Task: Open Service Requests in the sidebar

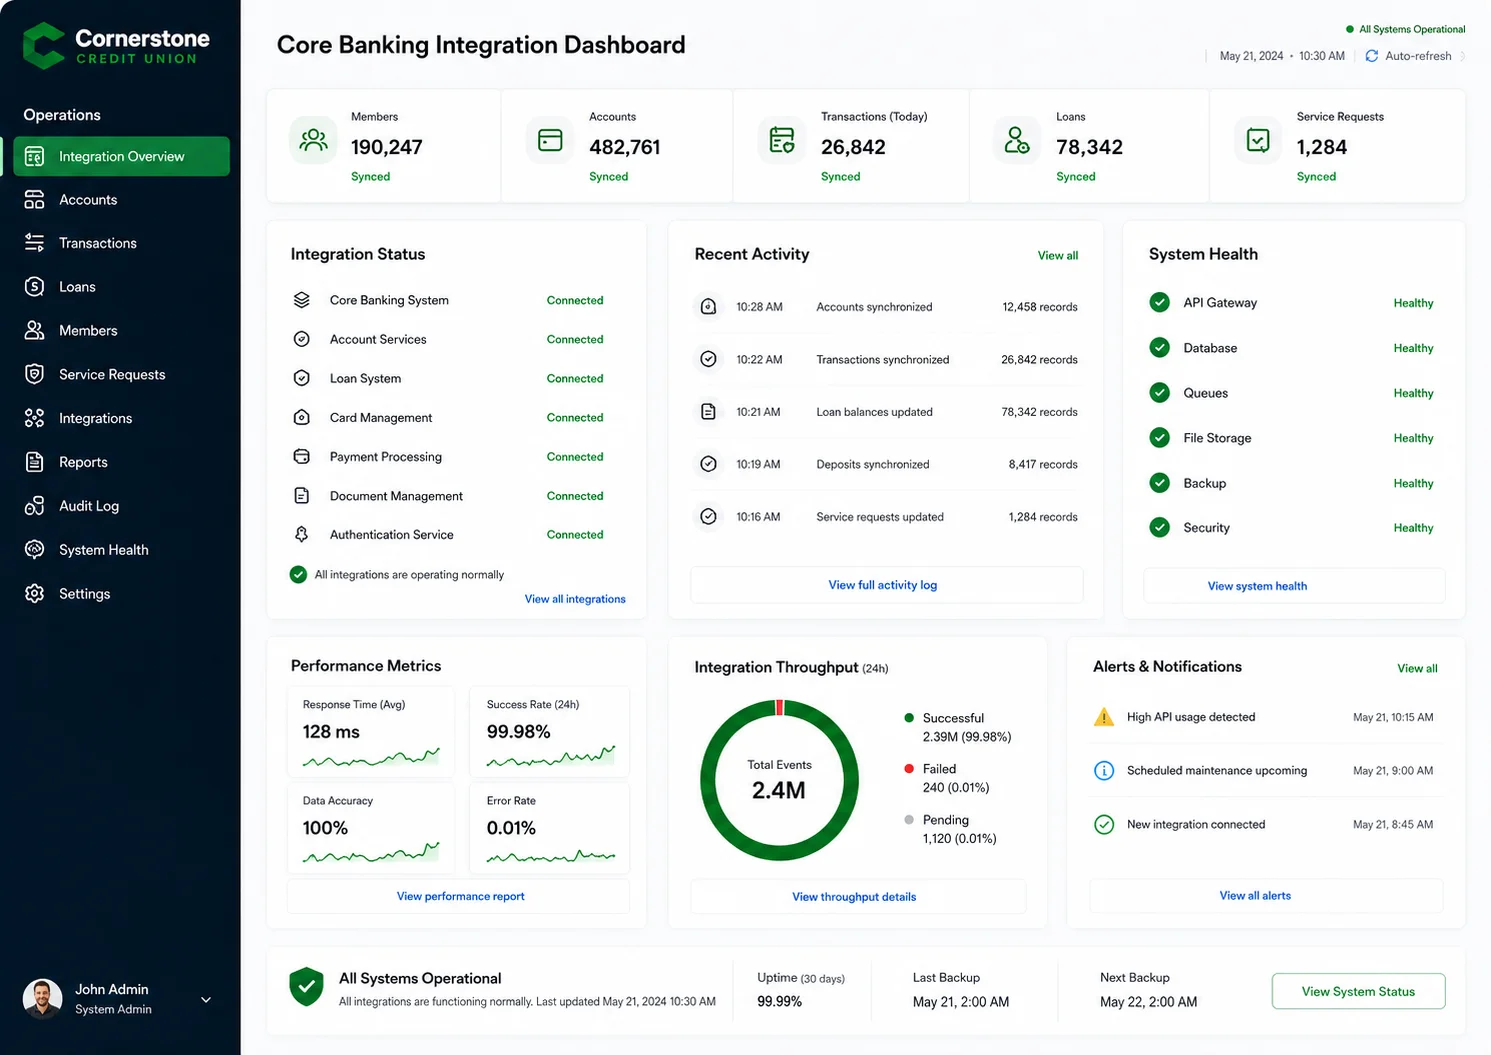Action: tap(122, 374)
